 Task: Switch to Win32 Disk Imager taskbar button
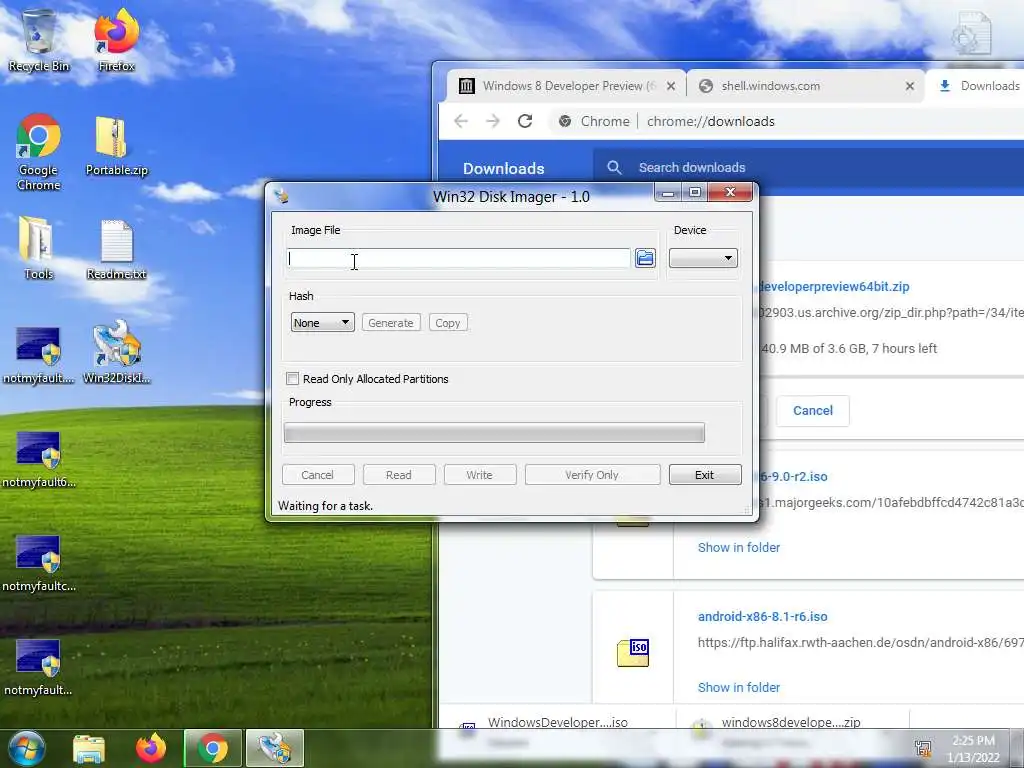click(275, 748)
